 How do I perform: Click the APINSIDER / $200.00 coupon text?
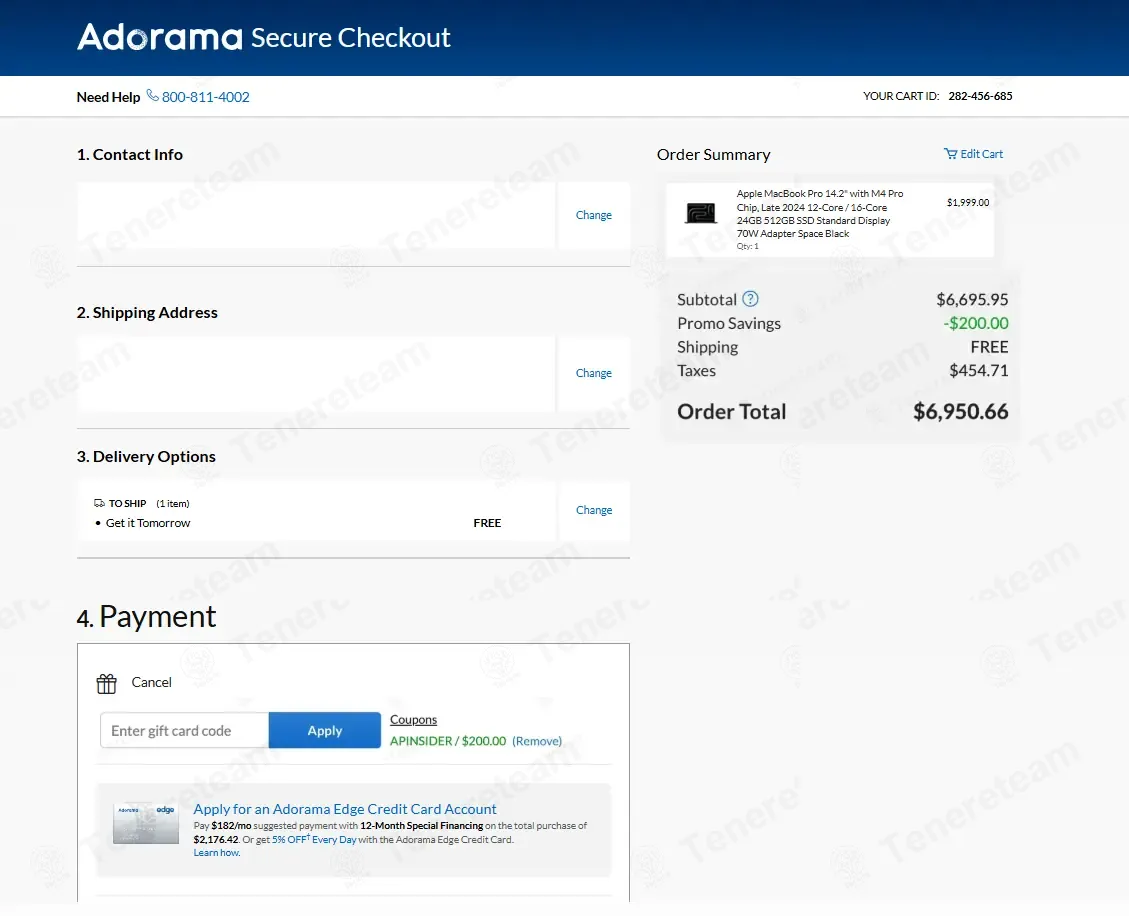point(448,741)
